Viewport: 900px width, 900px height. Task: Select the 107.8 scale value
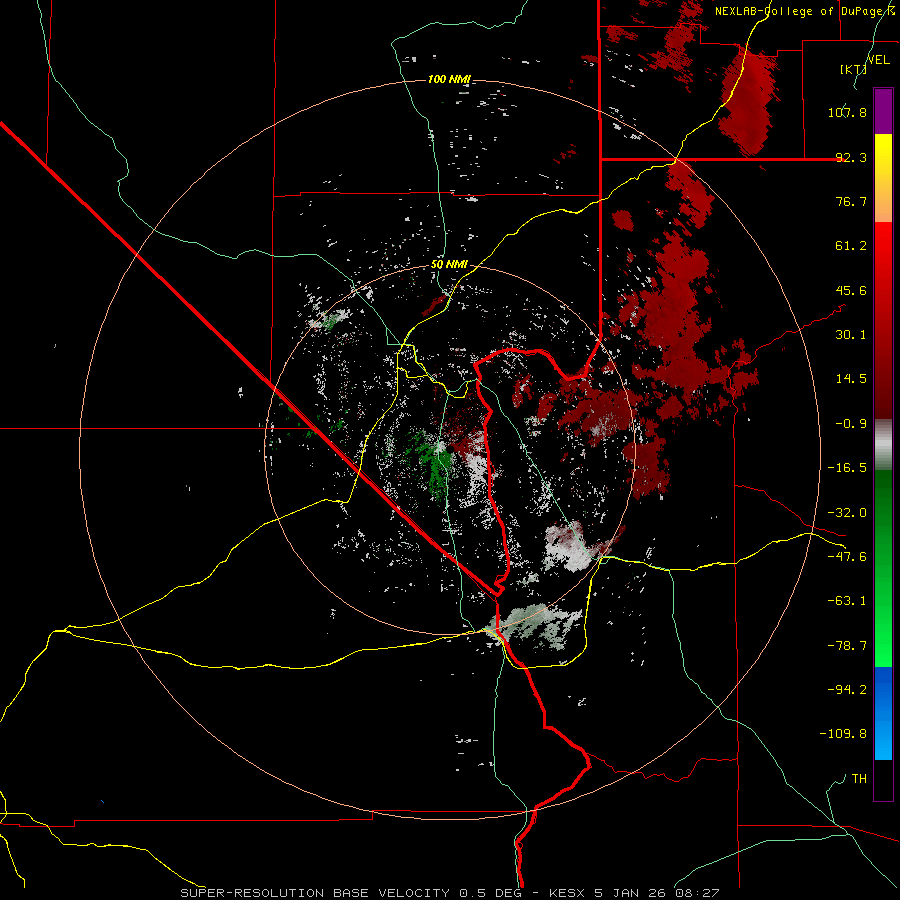pyautogui.click(x=847, y=112)
